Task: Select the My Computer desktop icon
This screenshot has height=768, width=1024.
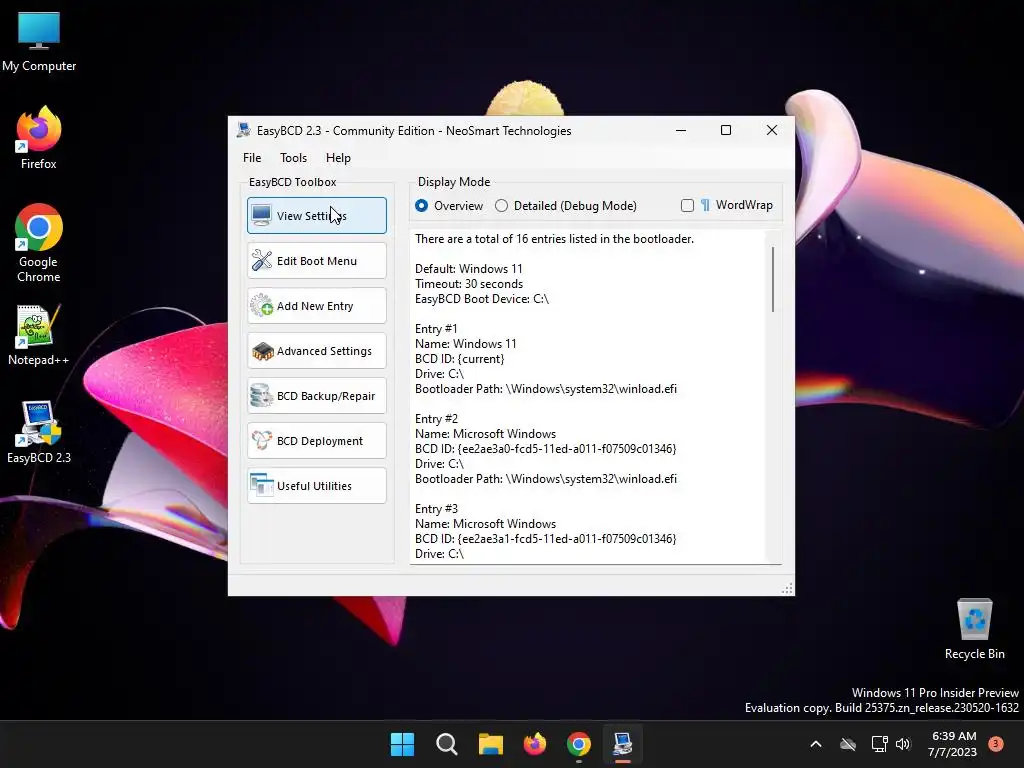Action: point(39,42)
